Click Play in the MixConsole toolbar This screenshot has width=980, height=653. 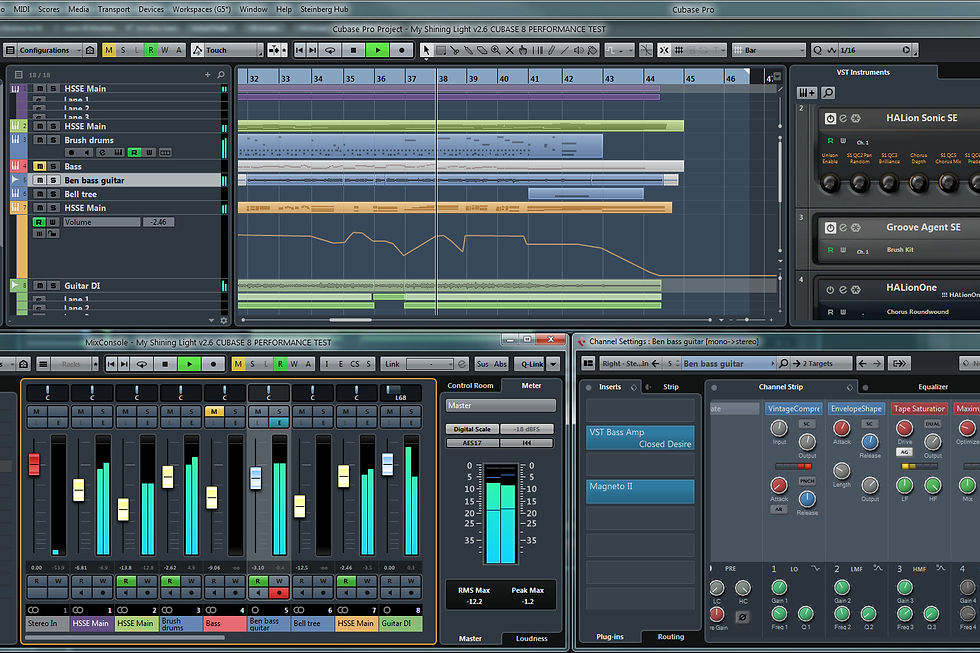[189, 364]
